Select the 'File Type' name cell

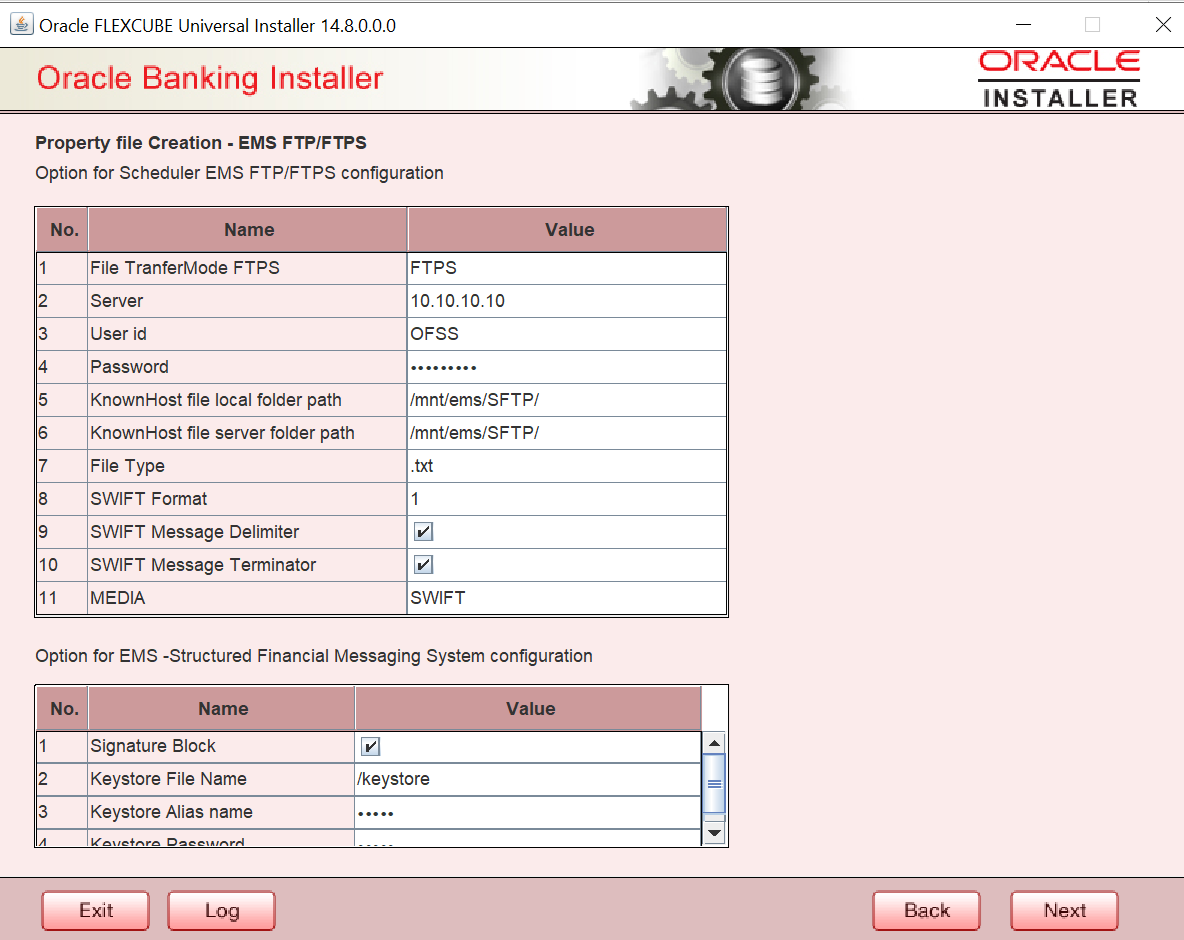[x=247, y=467]
